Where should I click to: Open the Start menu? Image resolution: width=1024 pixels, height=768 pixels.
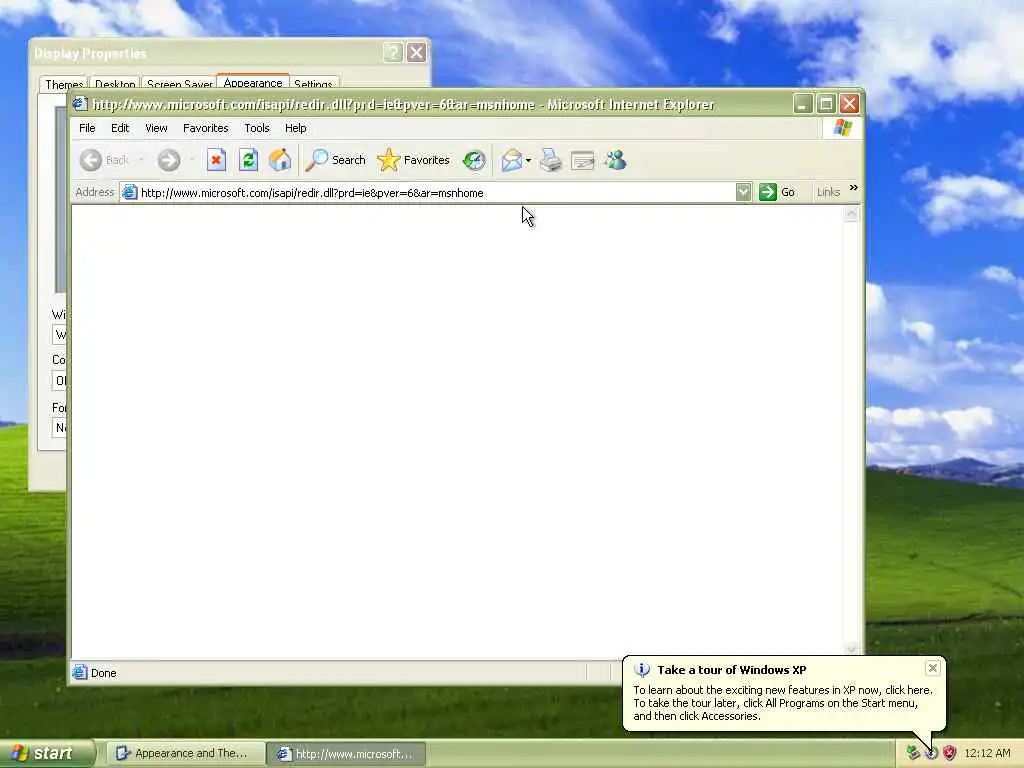click(x=48, y=754)
